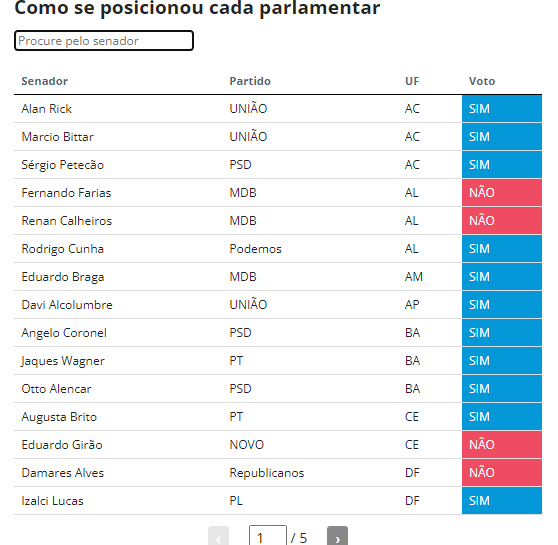Click the SIM vote cell for Jaques Wagner
Image resolution: width=558 pixels, height=545 pixels.
502,361
